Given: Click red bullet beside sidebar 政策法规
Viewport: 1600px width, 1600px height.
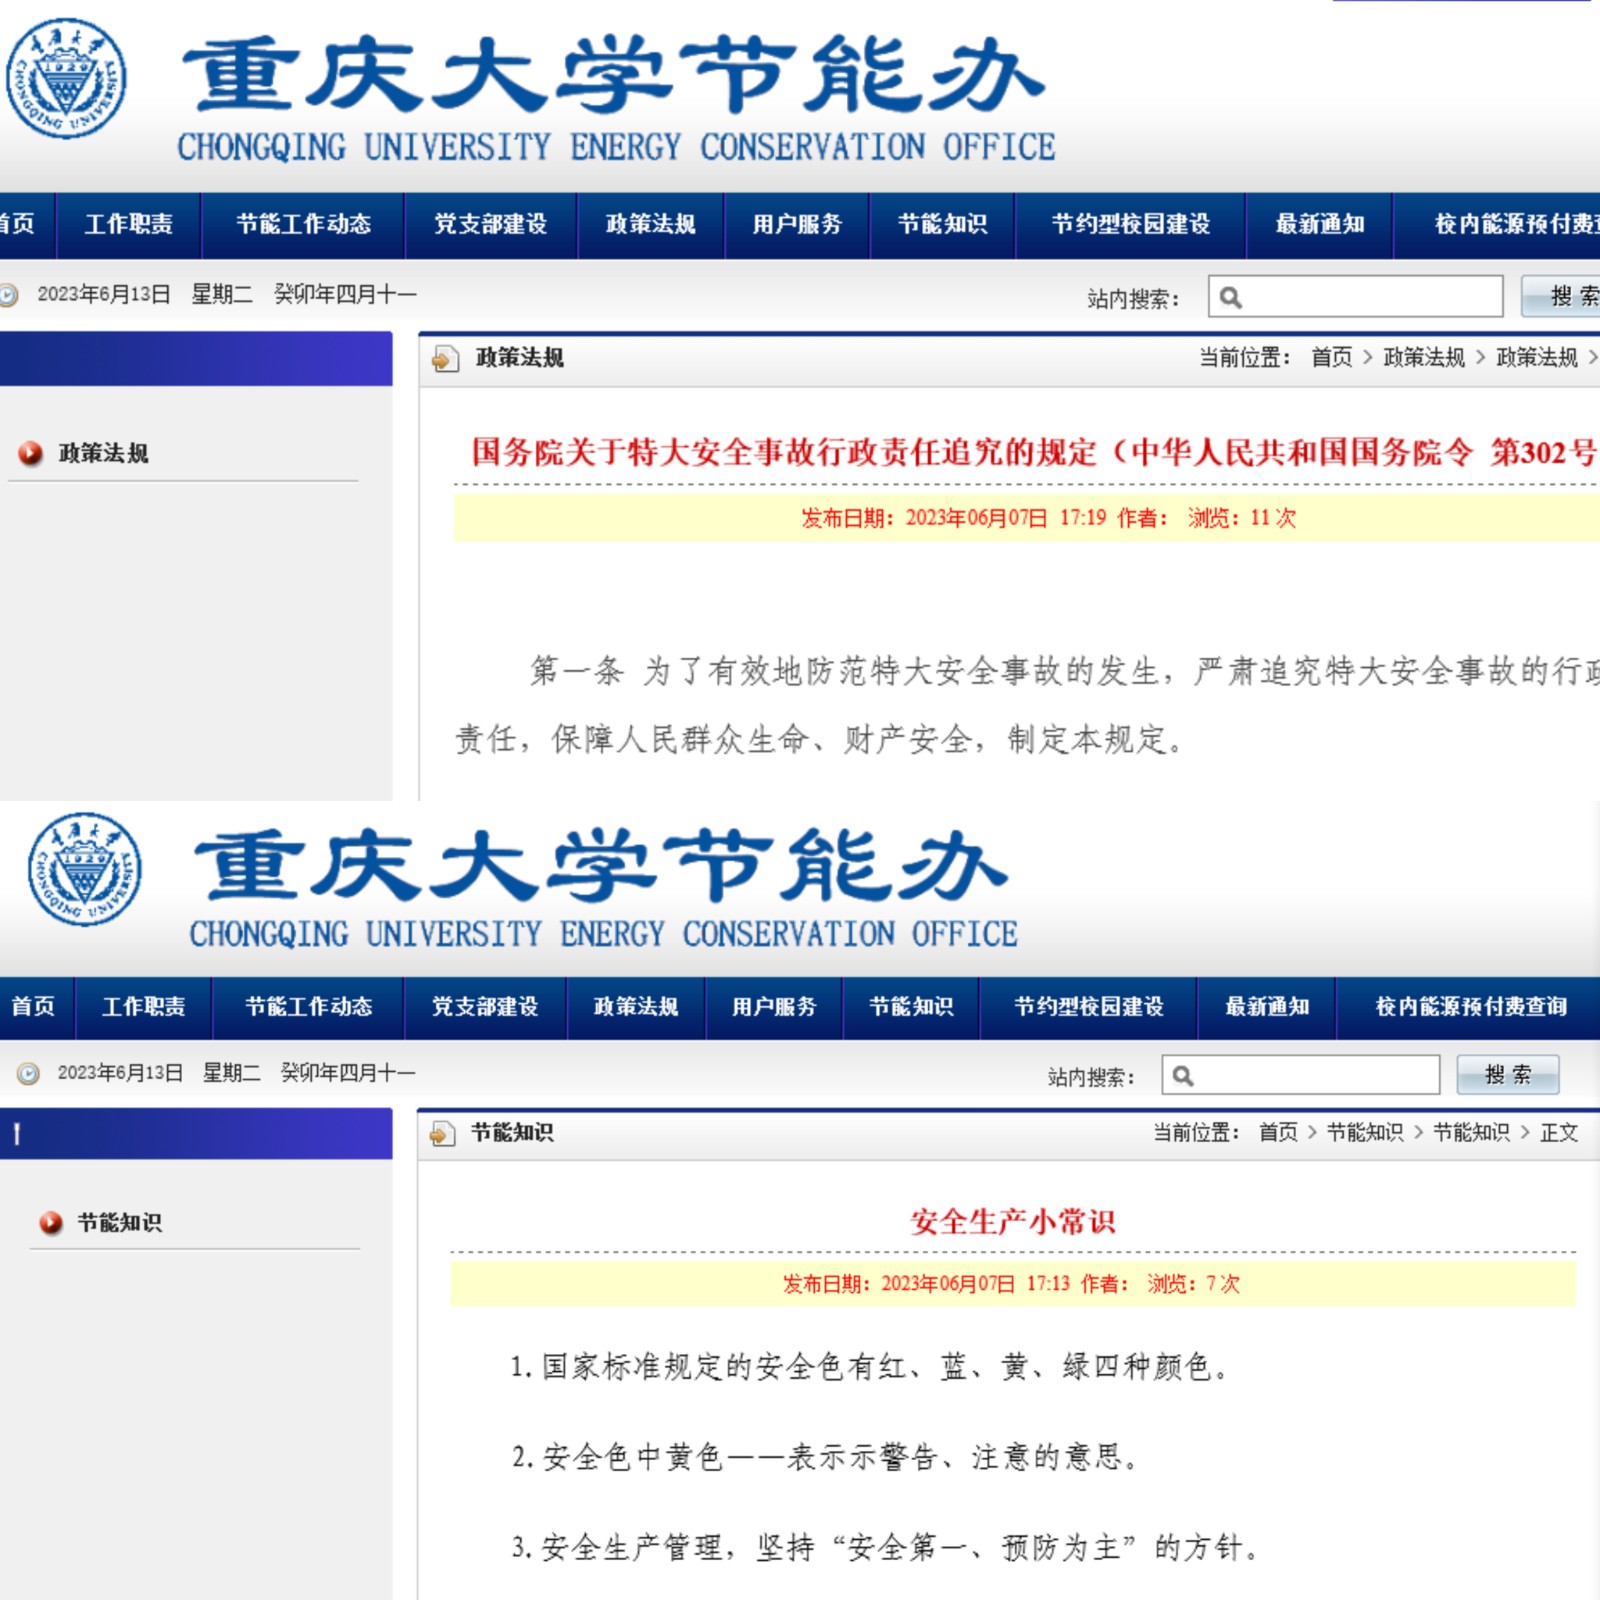Looking at the screenshot, I should [31, 453].
